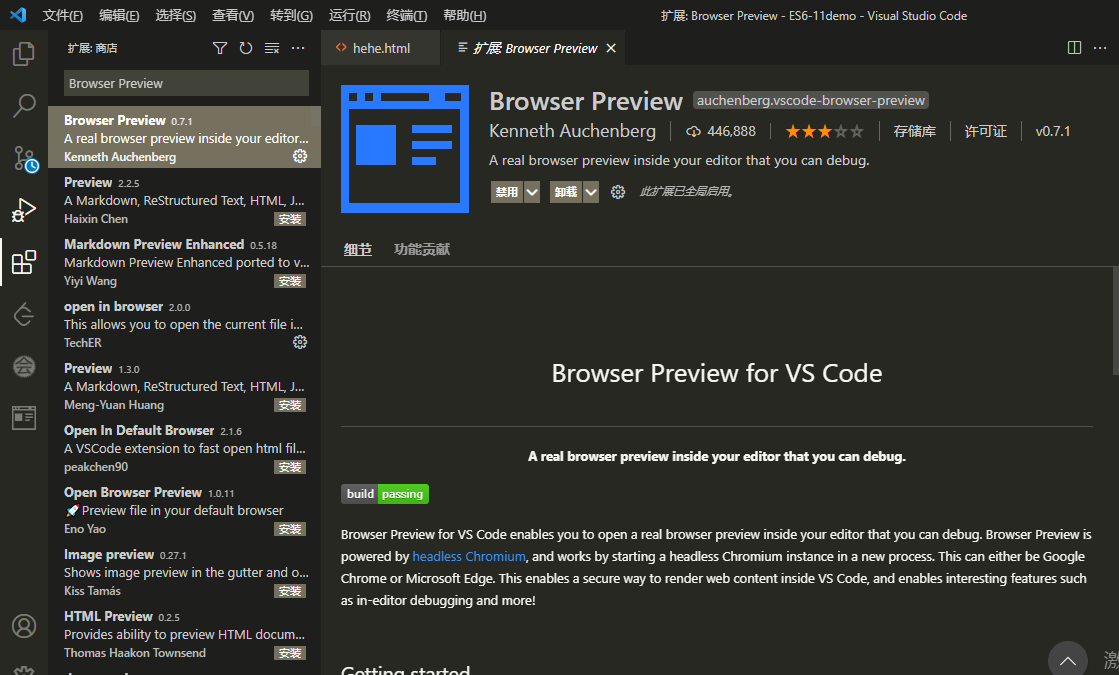Image resolution: width=1119 pixels, height=675 pixels.
Task: Switch to the 功能贡献 tab
Action: pyautogui.click(x=421, y=251)
